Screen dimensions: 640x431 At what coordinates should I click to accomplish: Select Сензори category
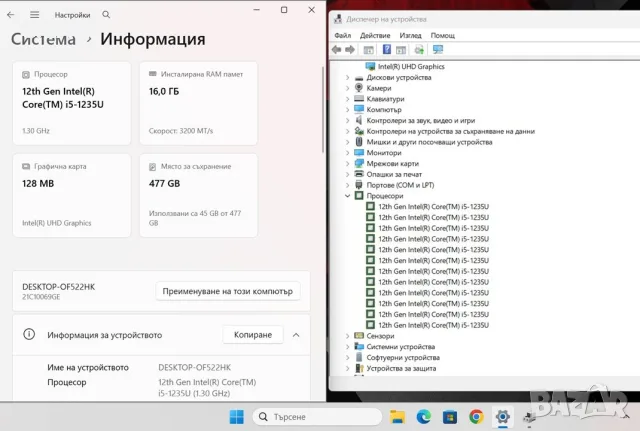point(380,336)
